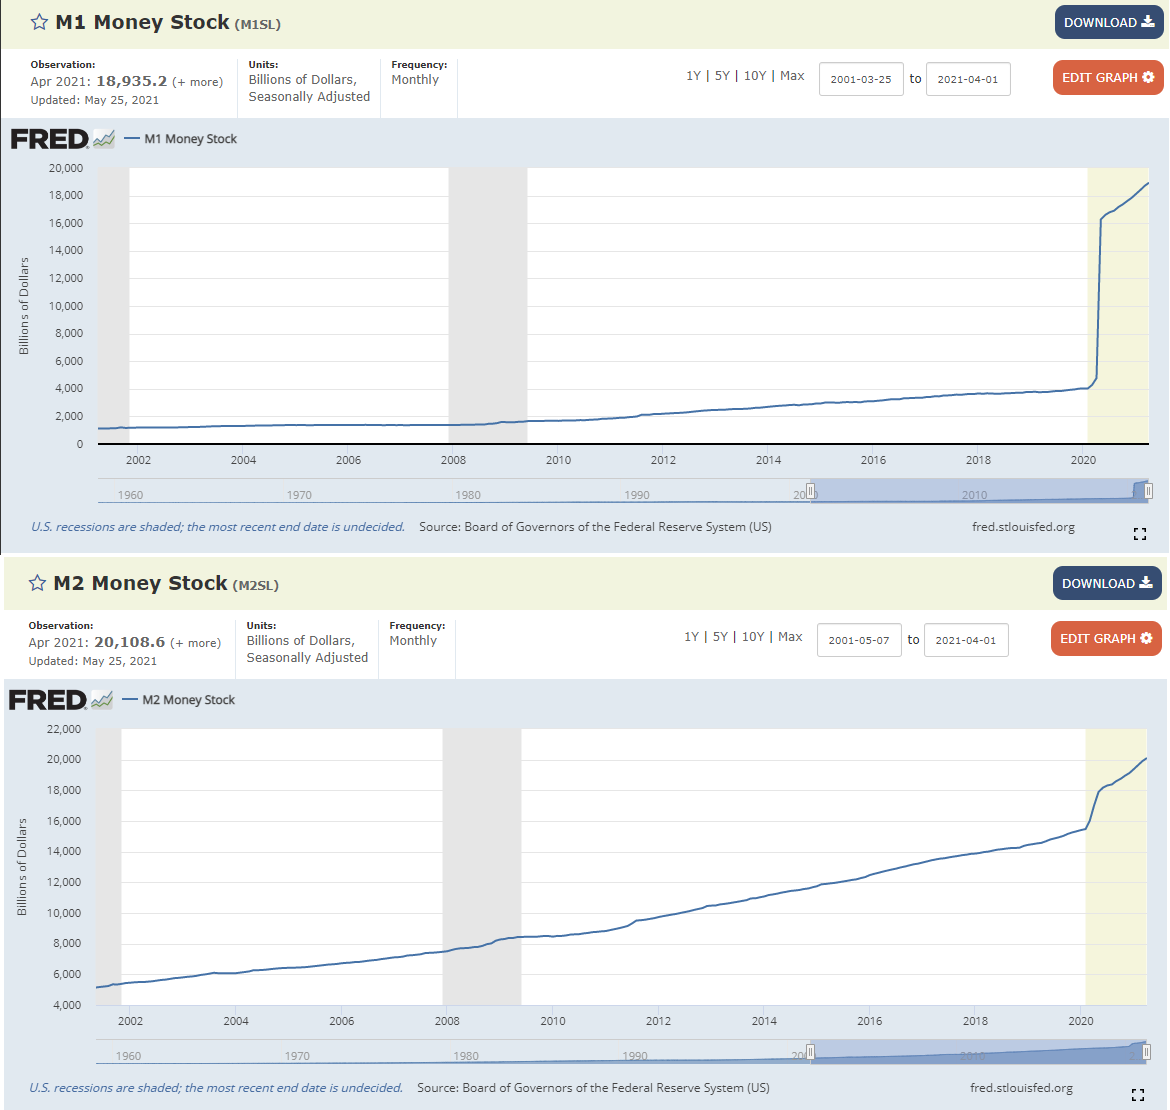Select Max range for M2 chart
Image resolution: width=1170 pixels, height=1110 pixels.
tap(790, 637)
